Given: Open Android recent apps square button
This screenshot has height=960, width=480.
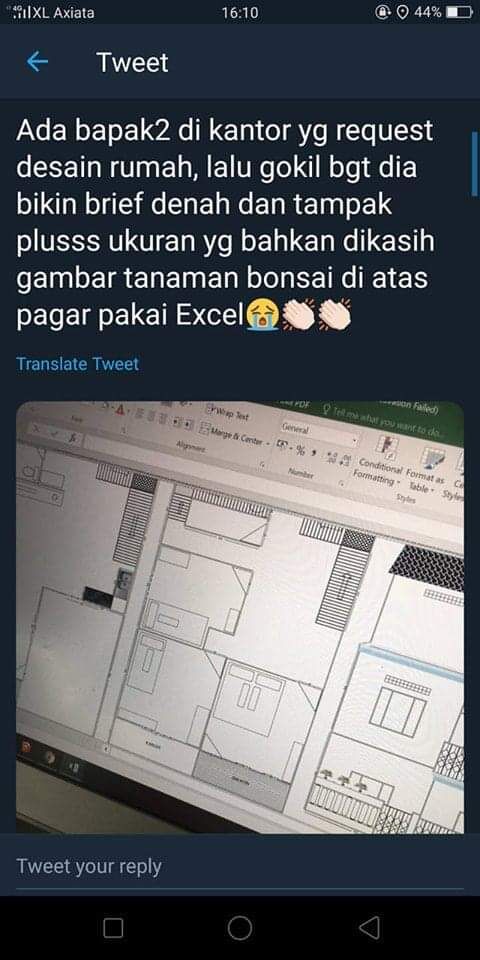Looking at the screenshot, I should [x=113, y=928].
